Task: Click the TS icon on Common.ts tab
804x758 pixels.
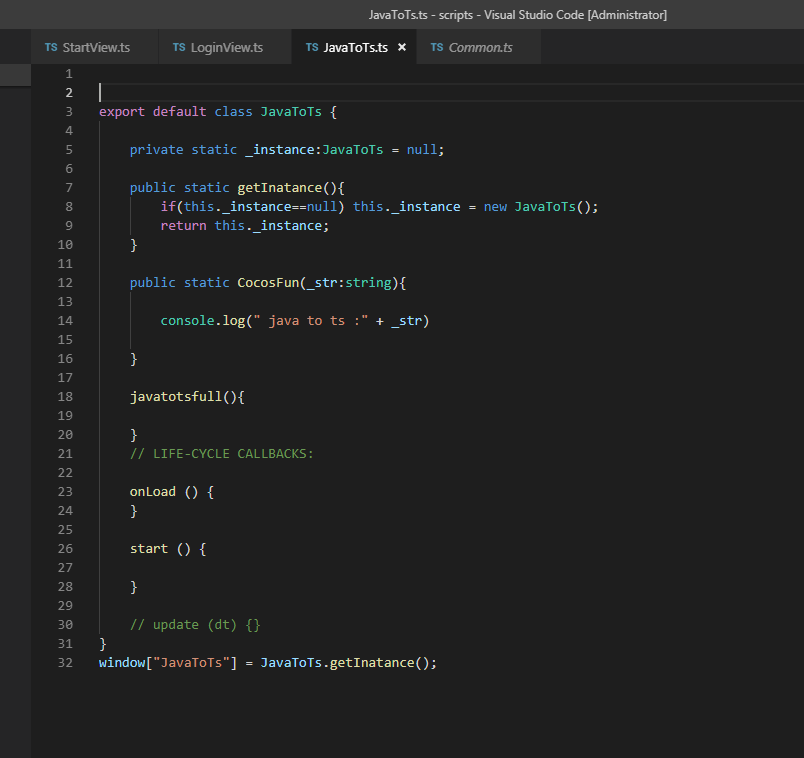Action: pyautogui.click(x=437, y=47)
